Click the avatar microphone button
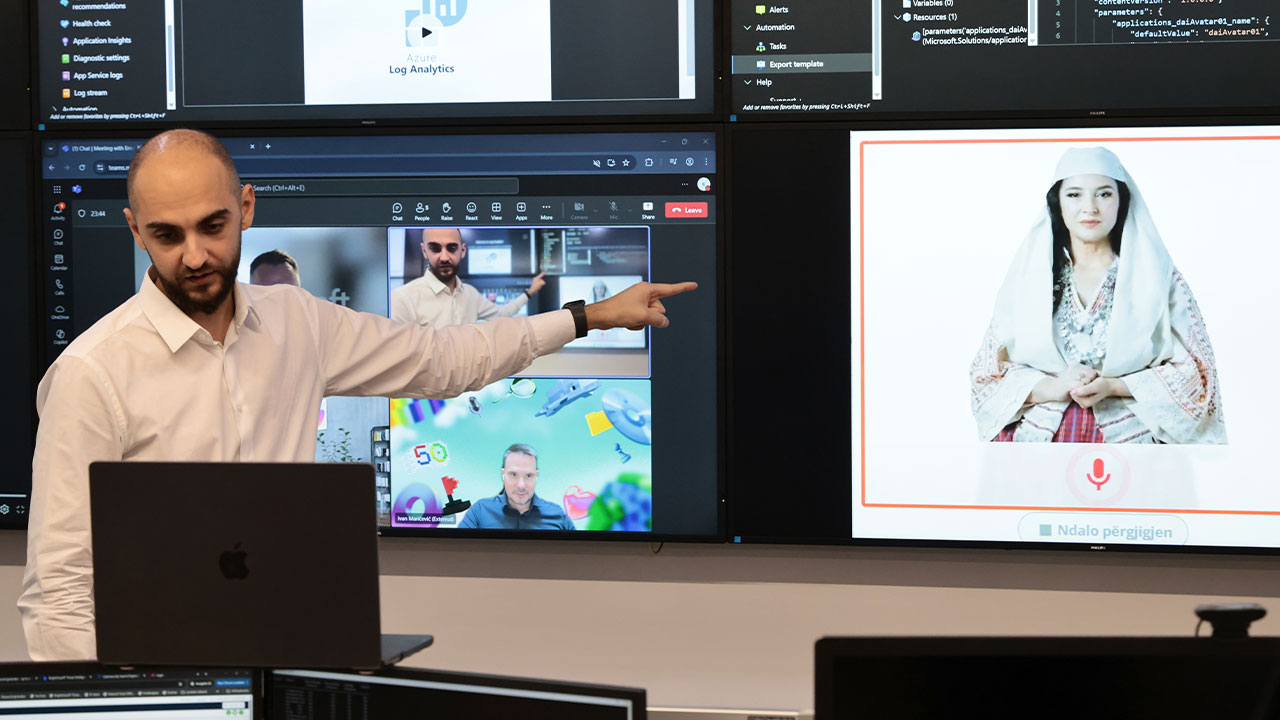 1098,475
